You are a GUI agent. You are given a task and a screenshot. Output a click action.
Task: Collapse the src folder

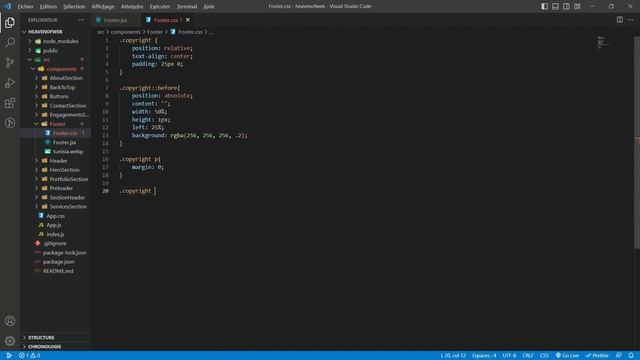(x=56, y=60)
